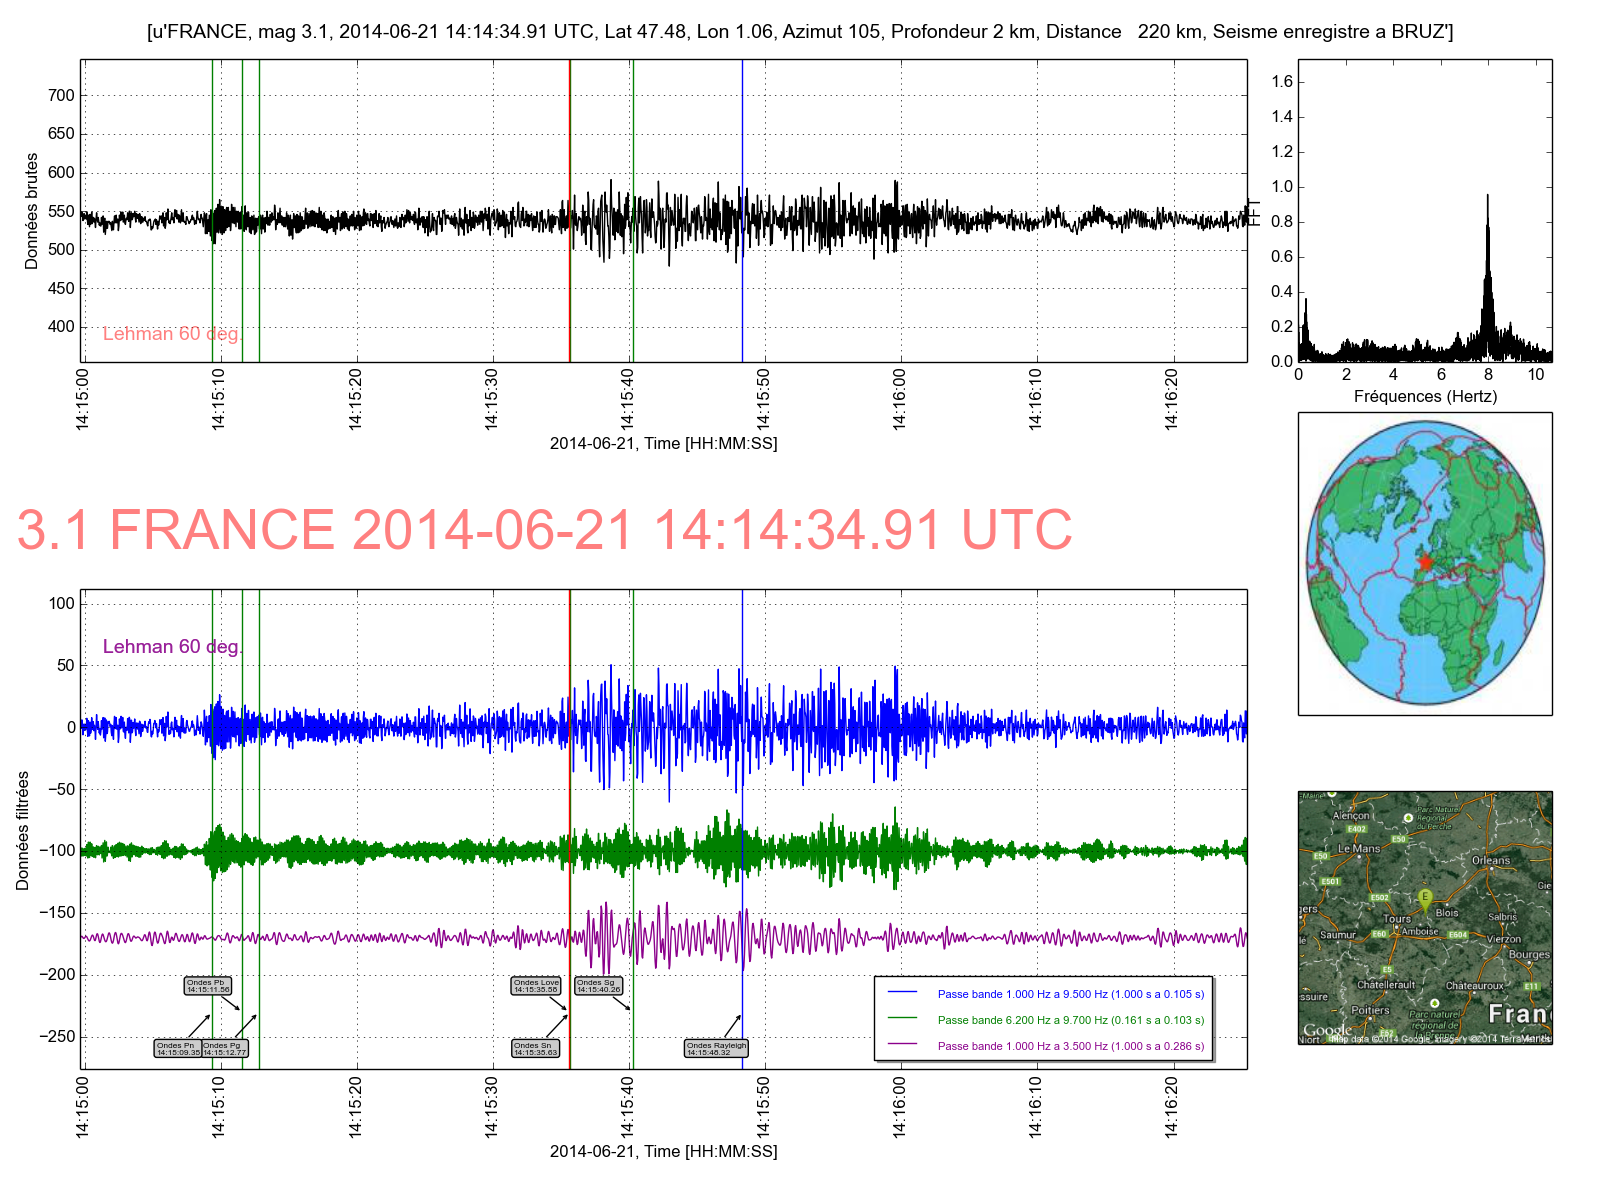This screenshot has height=1188, width=1600.
Task: Click the red star on the globe
Action: coord(1425,563)
